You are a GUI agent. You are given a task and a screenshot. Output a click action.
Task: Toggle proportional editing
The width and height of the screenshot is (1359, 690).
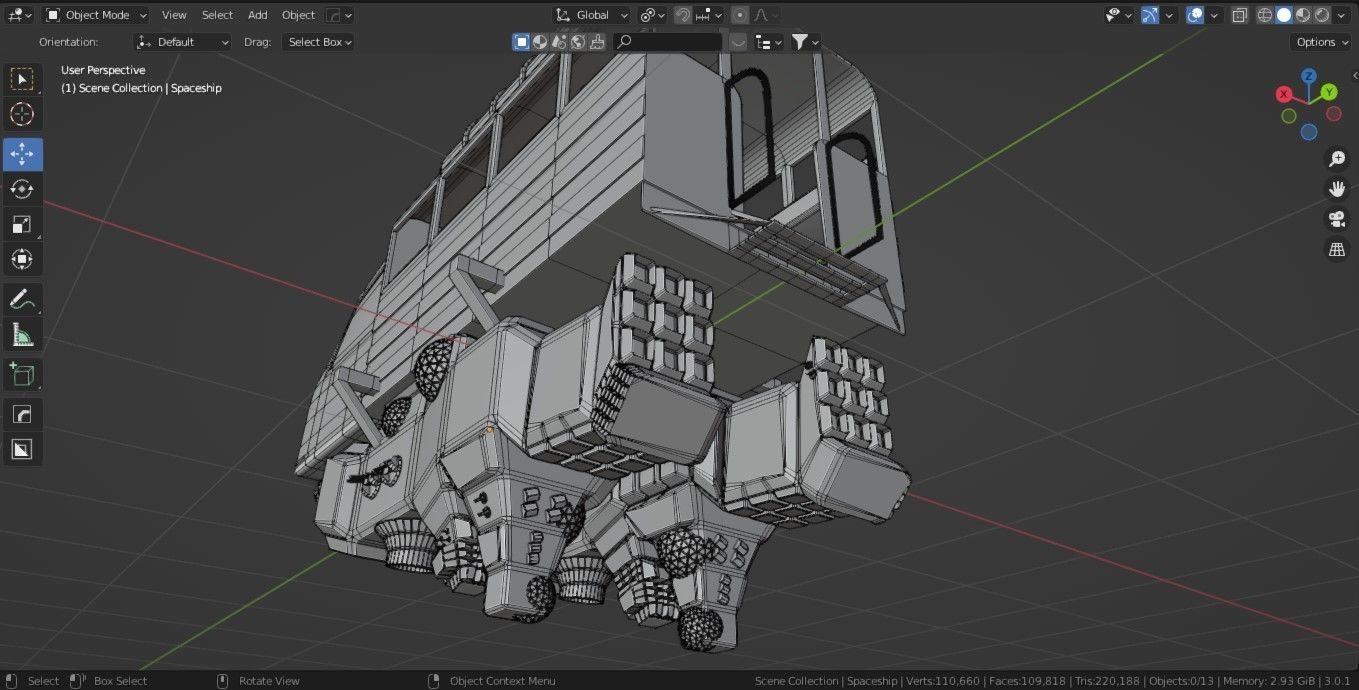coord(739,15)
